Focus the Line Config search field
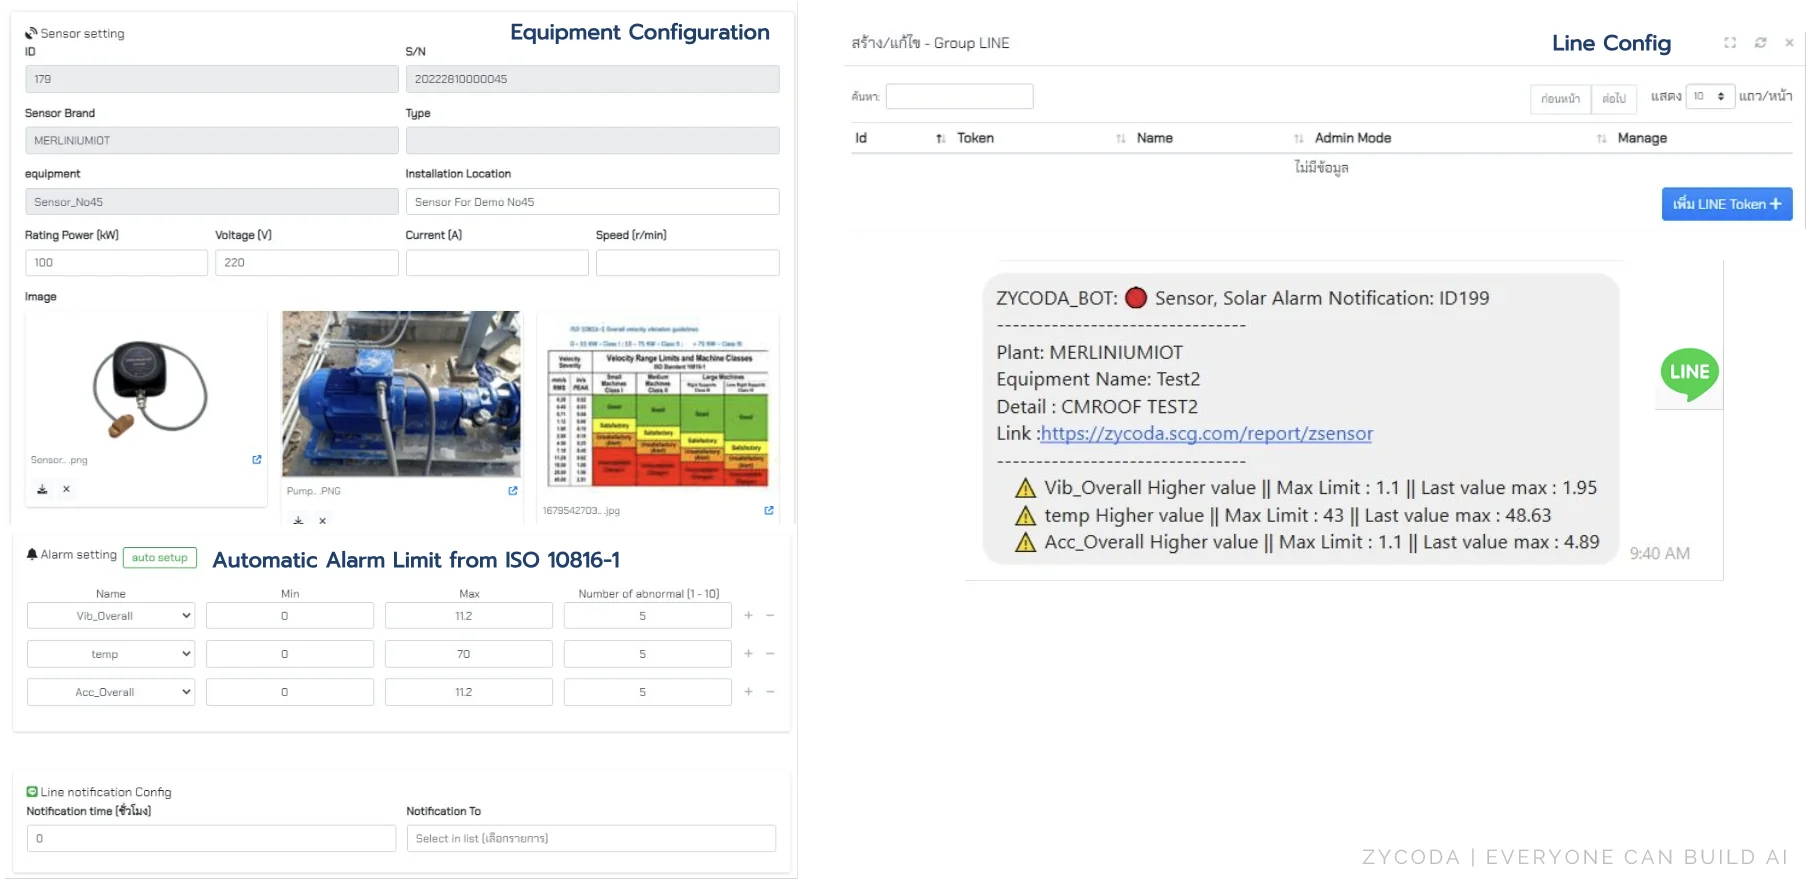This screenshot has height=886, width=1806. tap(959, 96)
